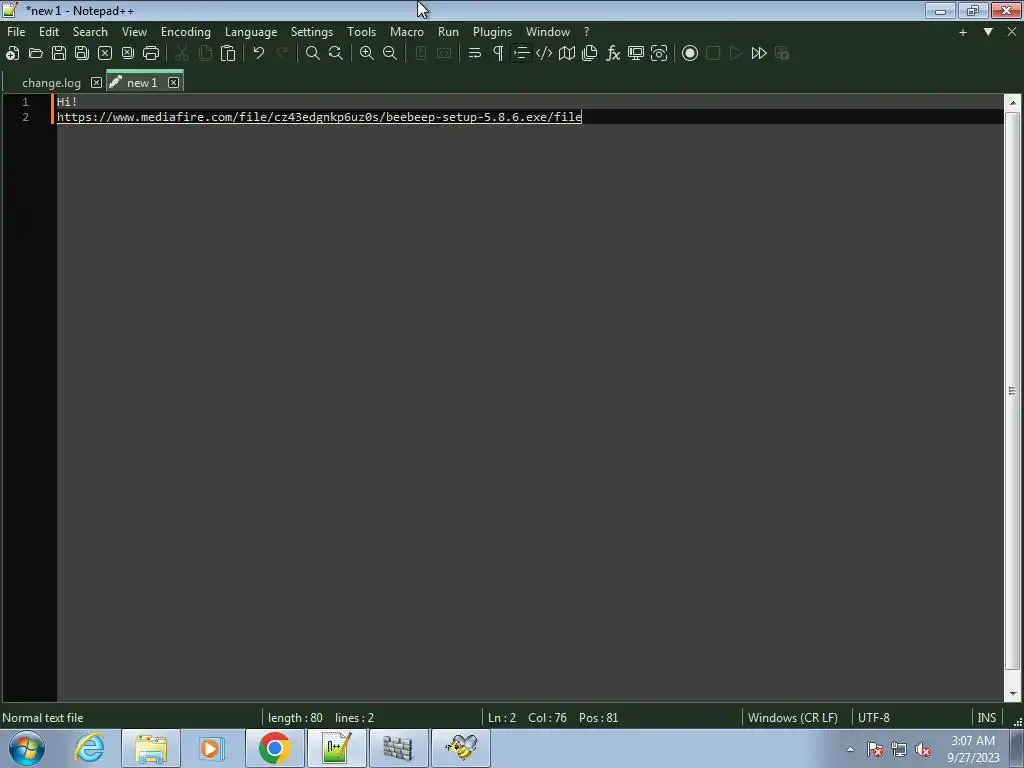This screenshot has width=1024, height=768.
Task: Click the Save All icon
Action: pyautogui.click(x=82, y=54)
